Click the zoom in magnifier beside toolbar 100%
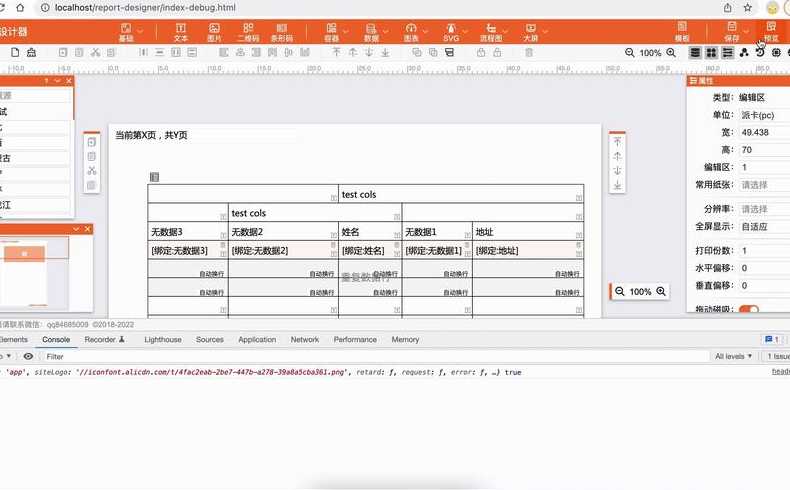The image size is (790, 490). (671, 53)
